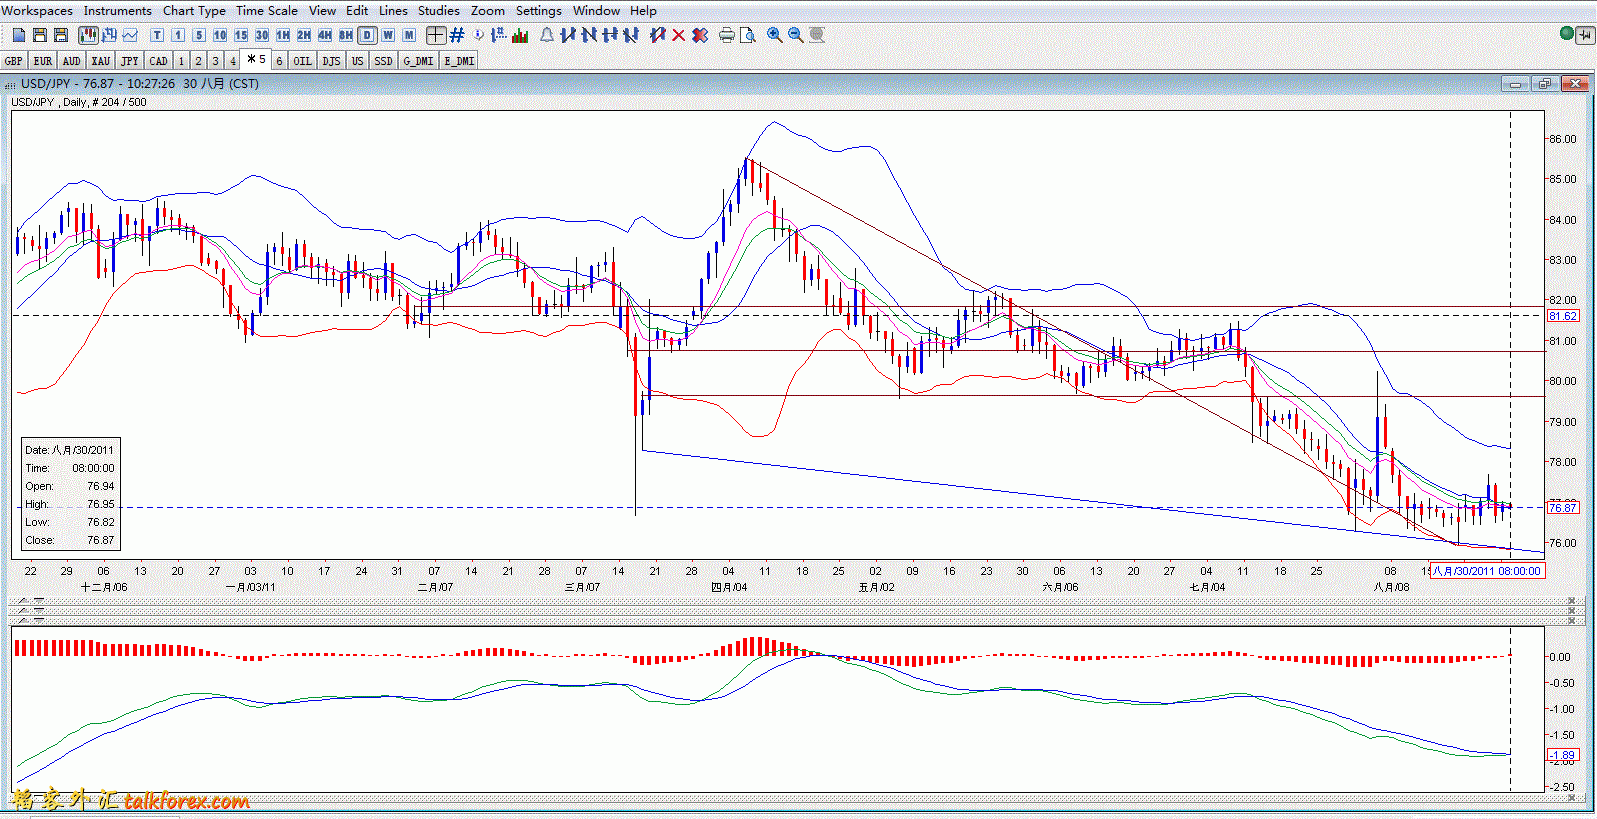Open the Time Scale menu
Image resolution: width=1597 pixels, height=819 pixels.
(267, 11)
